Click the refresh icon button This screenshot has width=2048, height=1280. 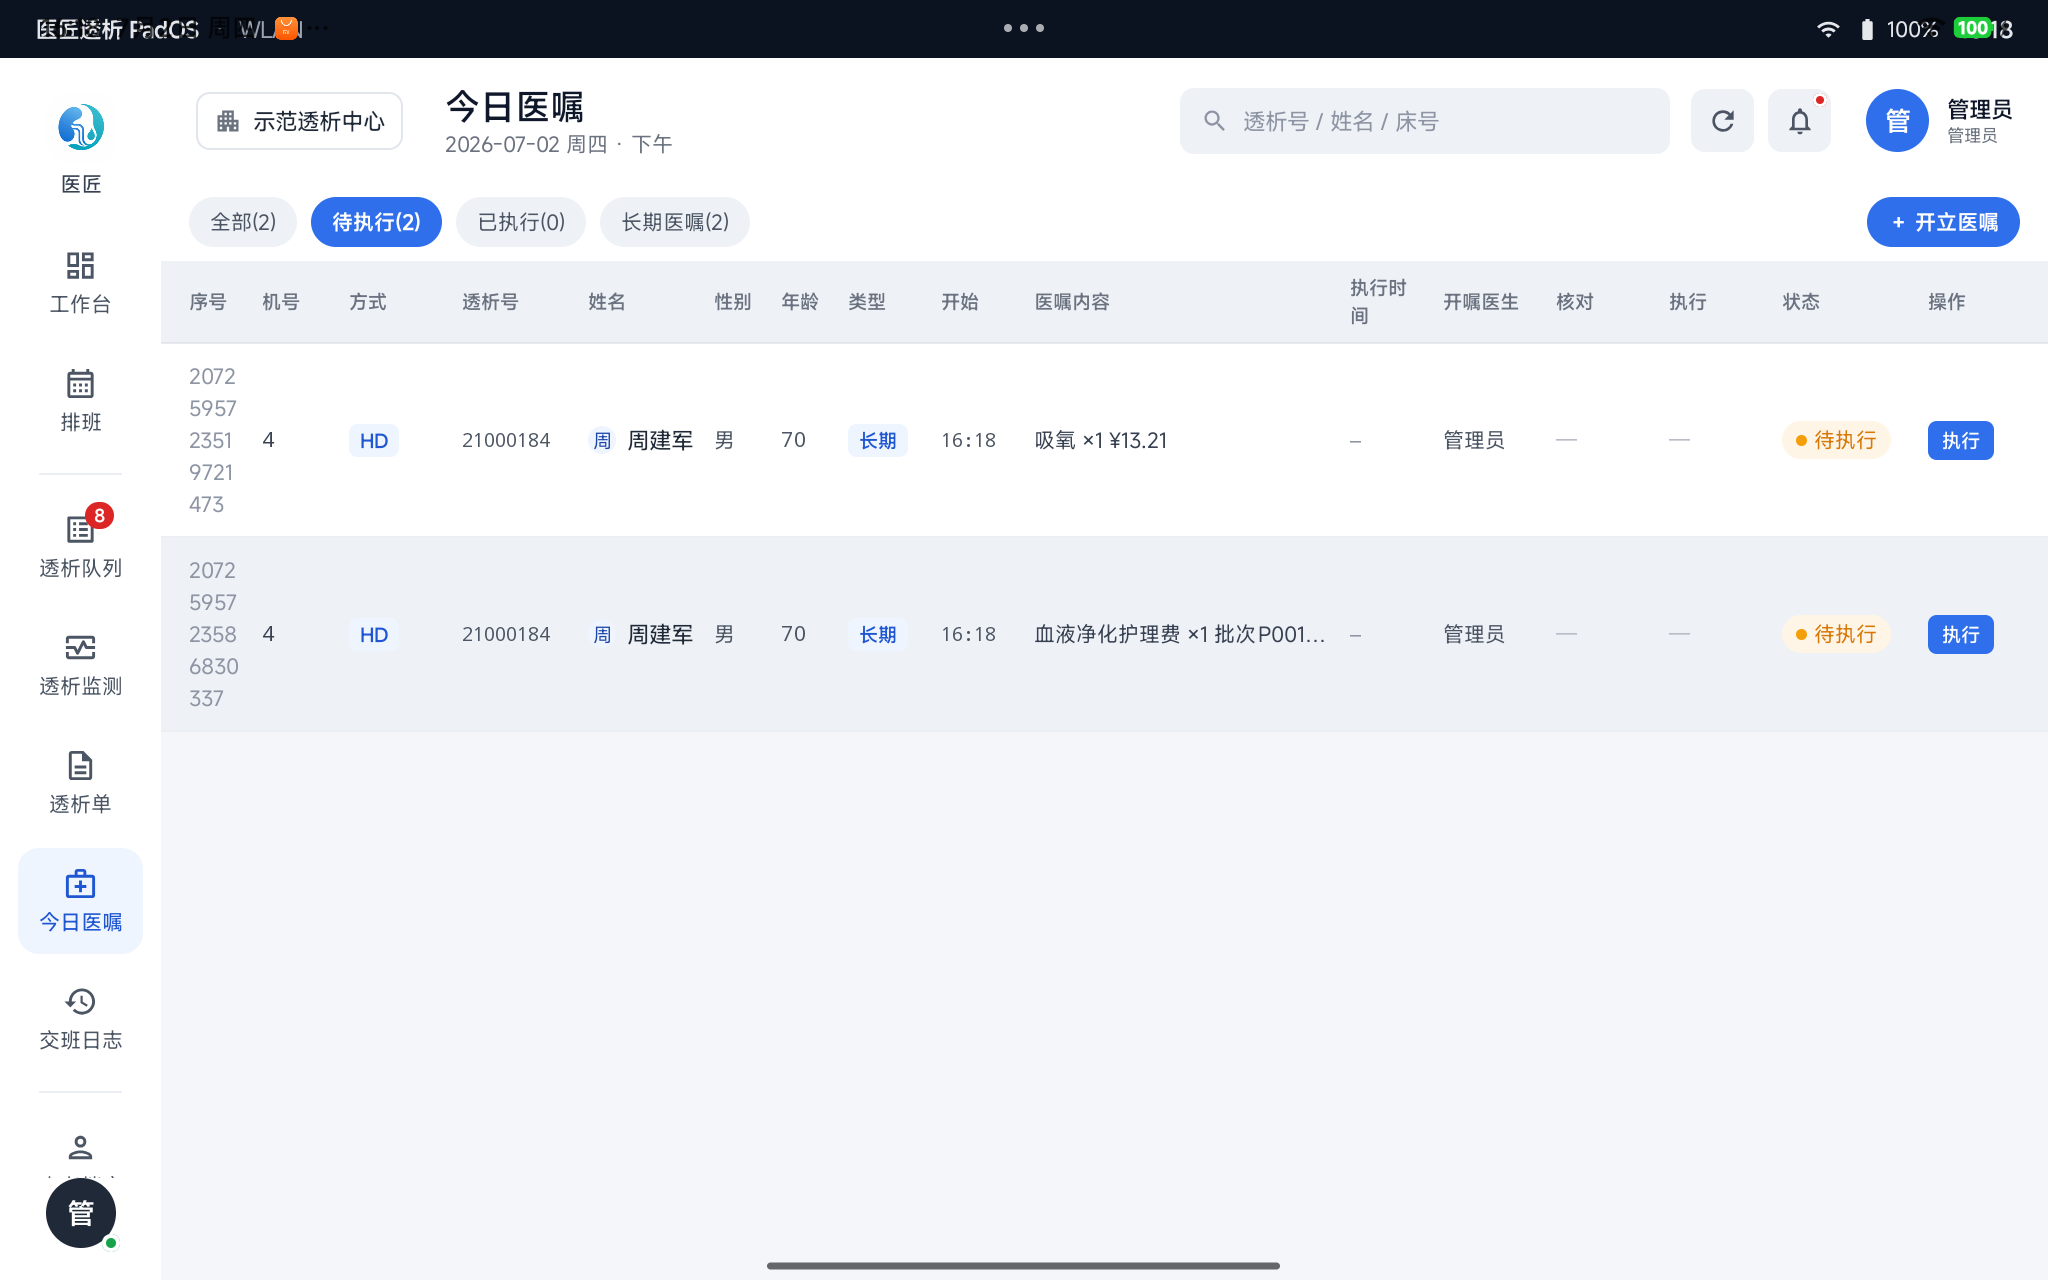coord(1722,121)
